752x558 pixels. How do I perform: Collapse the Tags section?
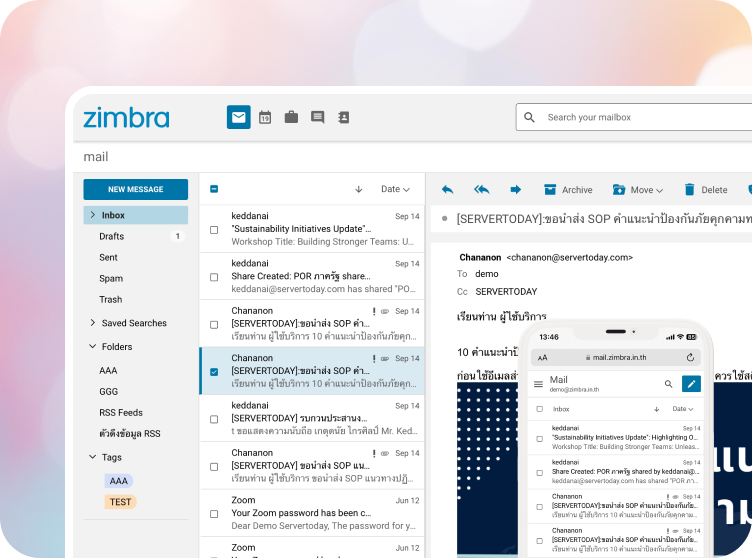[93, 457]
